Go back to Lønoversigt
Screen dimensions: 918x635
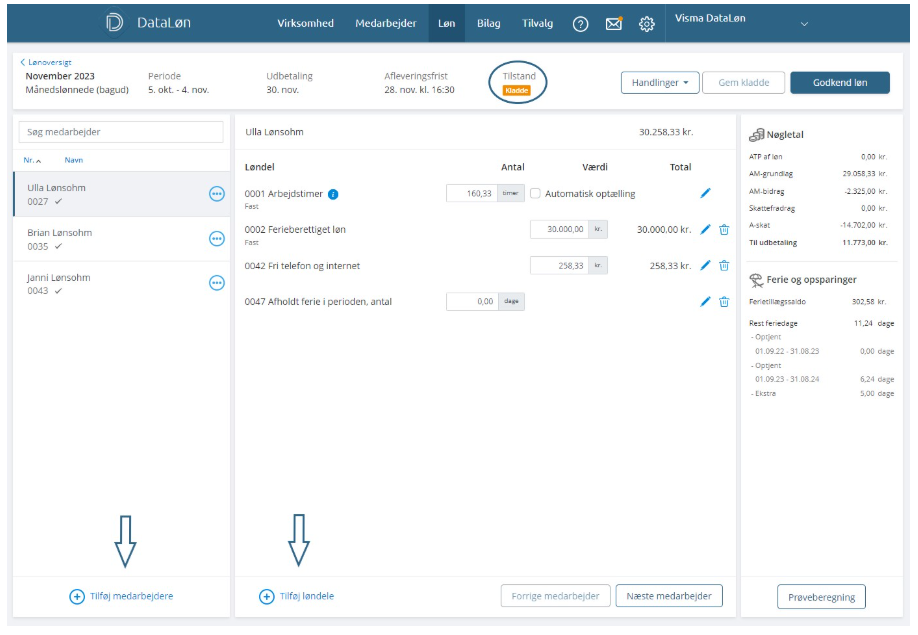[x=46, y=62]
